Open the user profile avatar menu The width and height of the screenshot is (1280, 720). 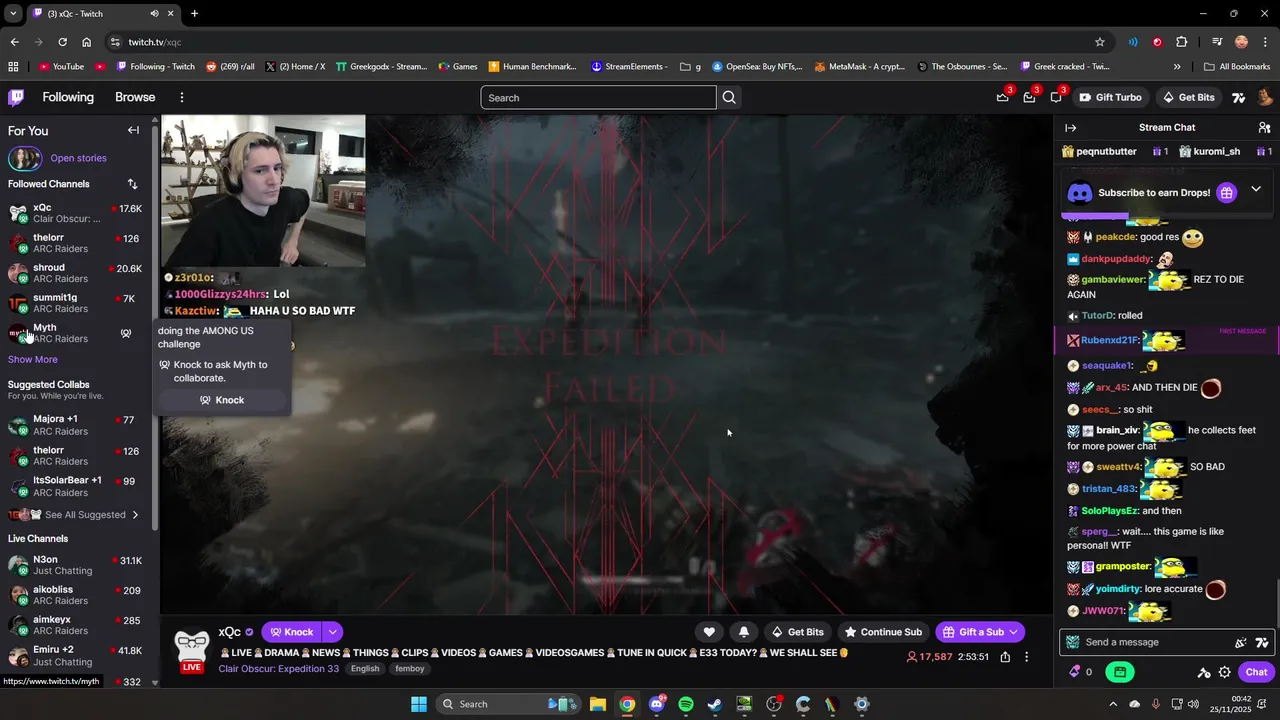[1264, 97]
